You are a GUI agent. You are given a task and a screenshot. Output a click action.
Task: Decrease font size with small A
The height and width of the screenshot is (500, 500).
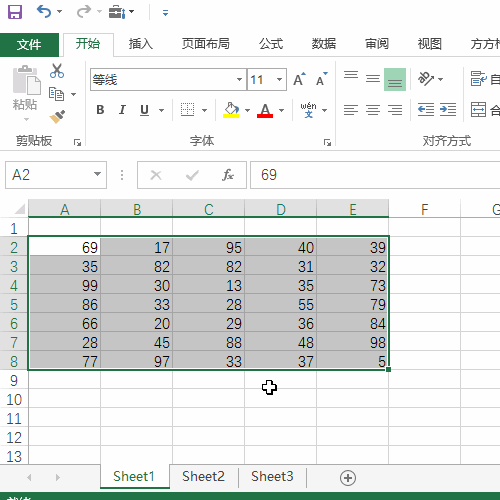pos(322,79)
